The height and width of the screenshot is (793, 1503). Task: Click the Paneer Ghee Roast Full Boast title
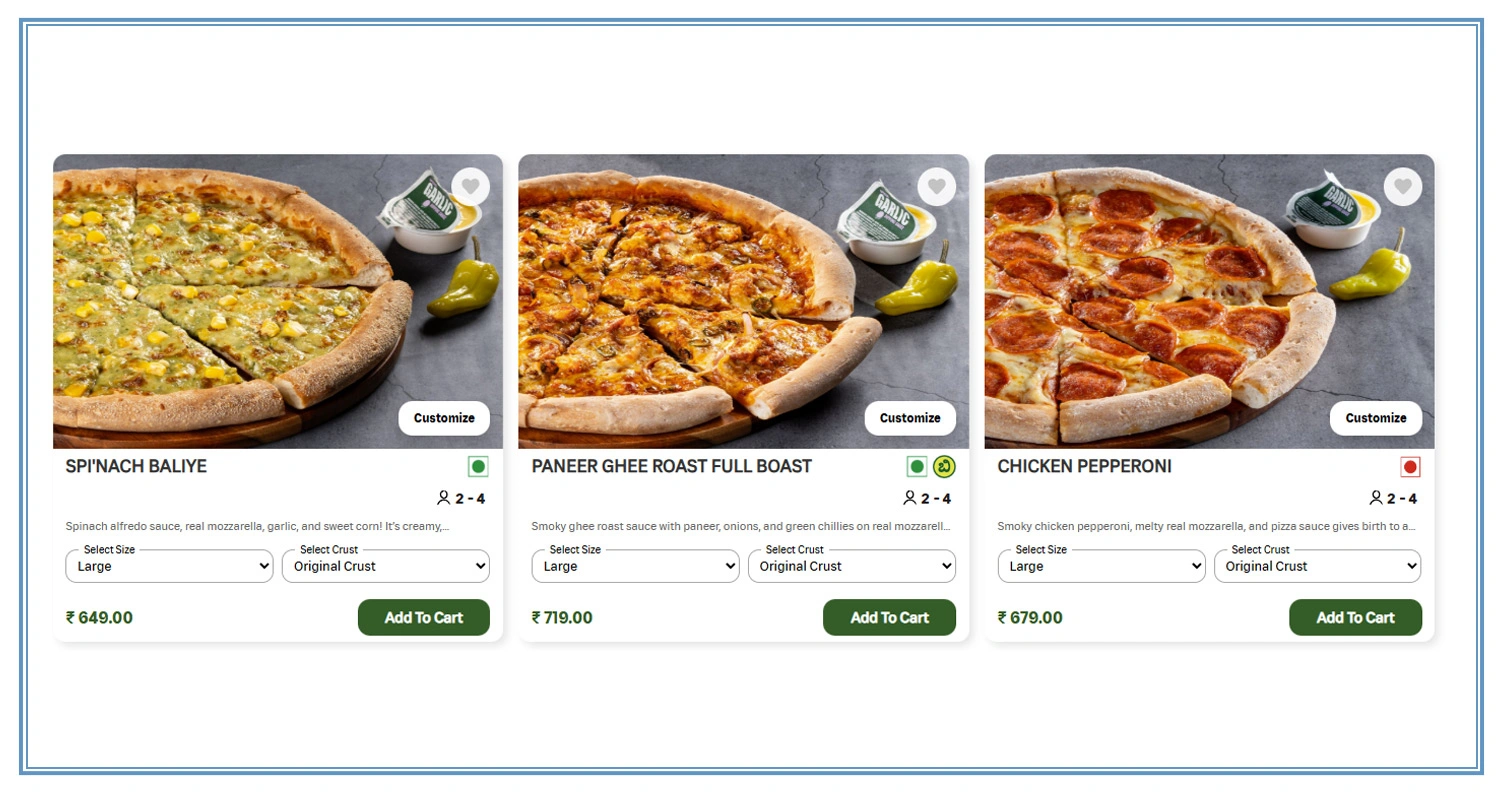(672, 466)
